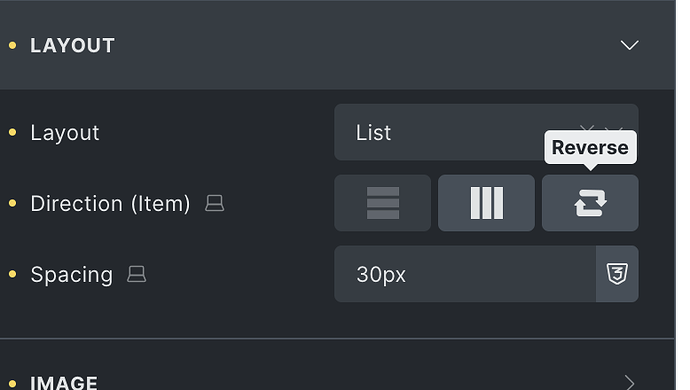690x390 pixels.
Task: Click the breakpoint laptop icon beside Spacing
Action: coord(136,274)
